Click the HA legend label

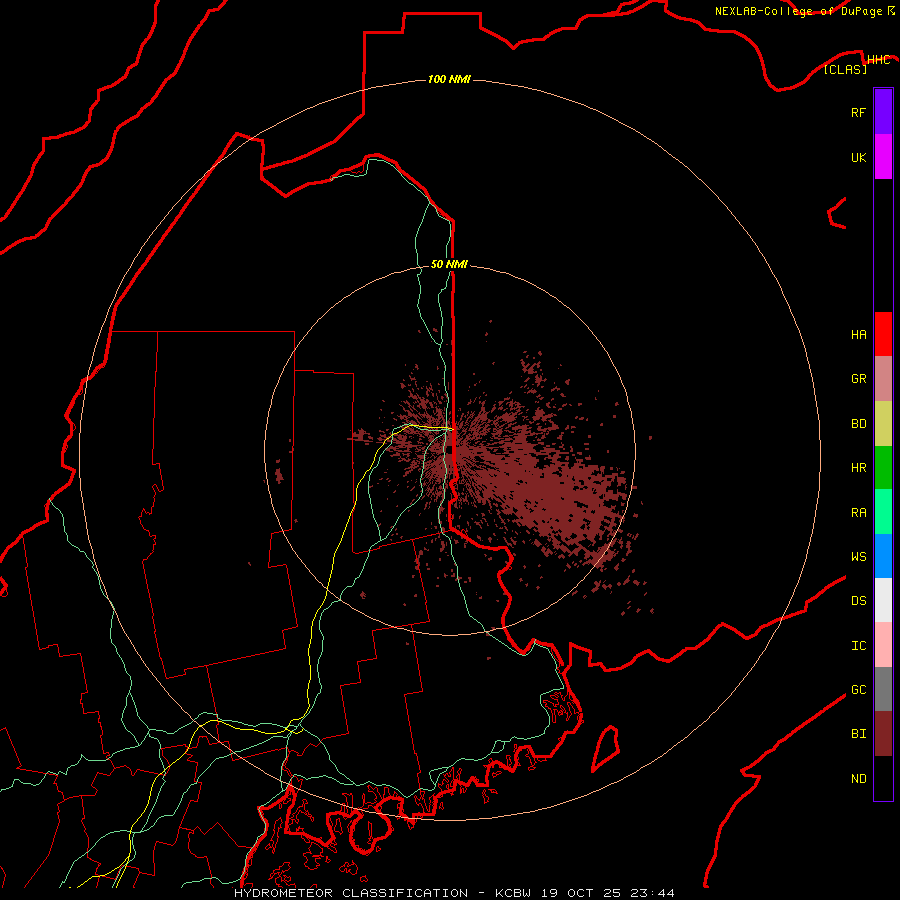[x=858, y=334]
